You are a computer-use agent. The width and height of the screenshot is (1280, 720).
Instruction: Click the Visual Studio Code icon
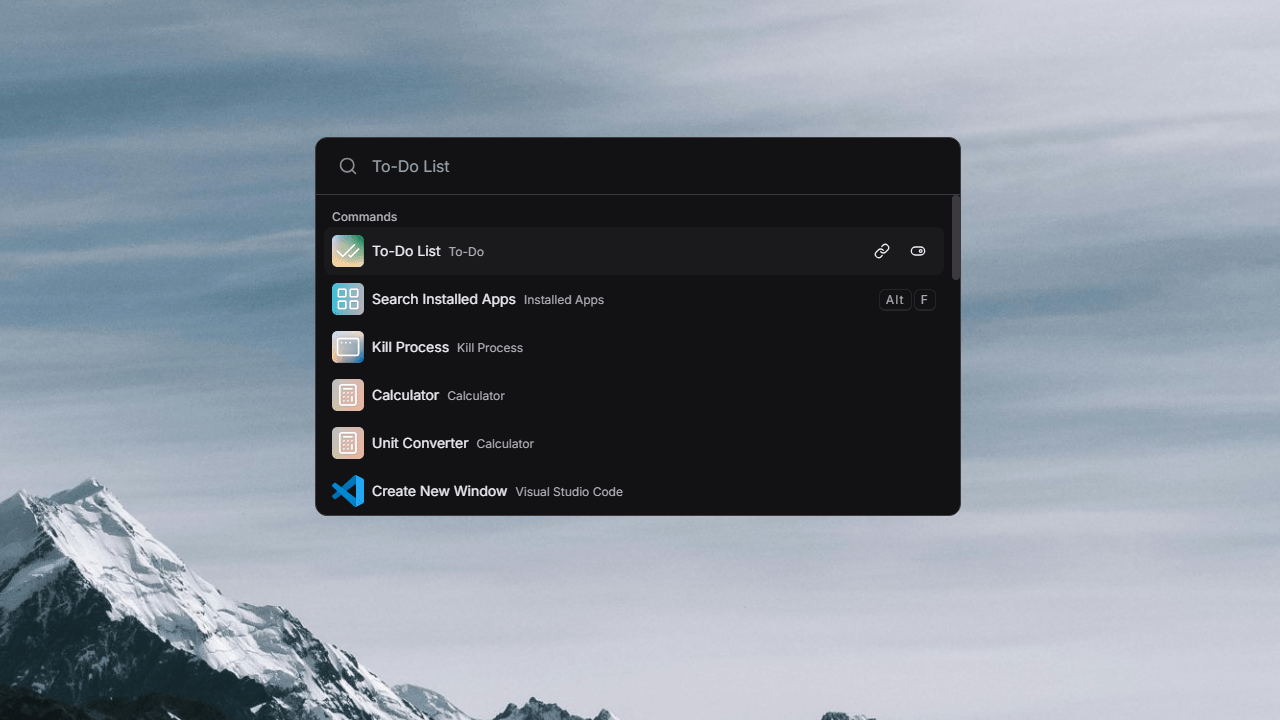pyautogui.click(x=347, y=491)
